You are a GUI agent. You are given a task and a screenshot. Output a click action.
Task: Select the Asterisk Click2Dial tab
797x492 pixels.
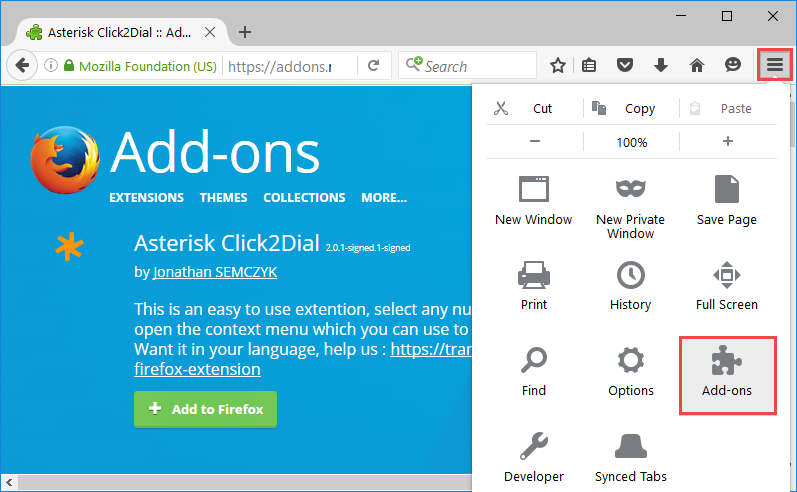[x=119, y=33]
